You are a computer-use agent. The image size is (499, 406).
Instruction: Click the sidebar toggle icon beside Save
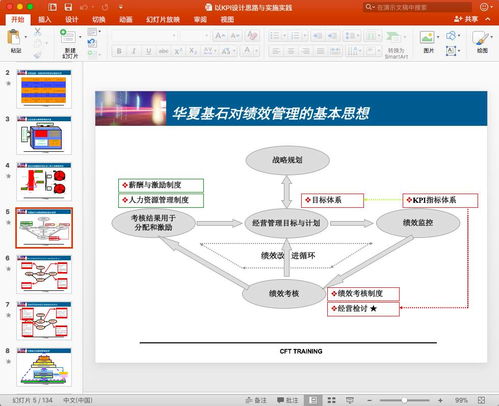tap(52, 7)
